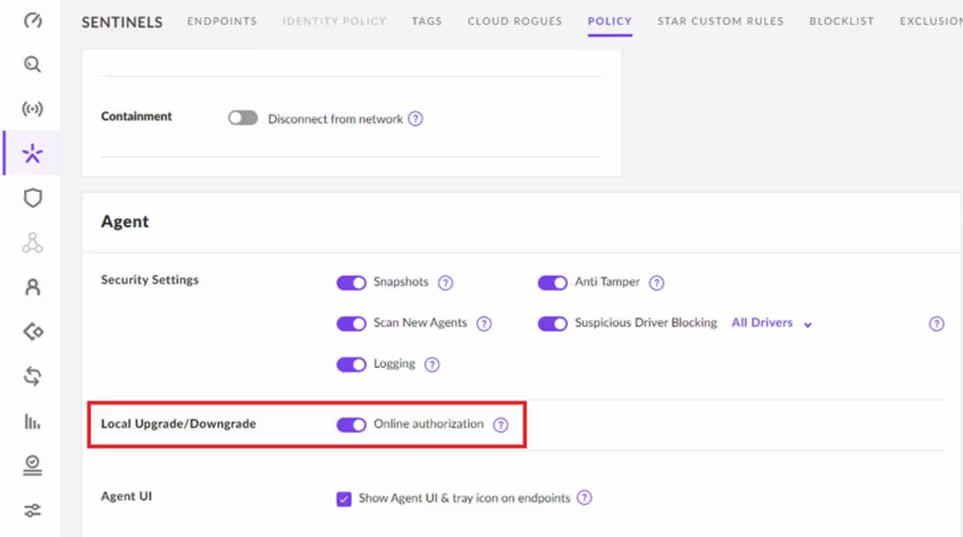The image size is (963, 537).
Task: Open the search magnifier icon in sidebar
Action: click(x=33, y=65)
